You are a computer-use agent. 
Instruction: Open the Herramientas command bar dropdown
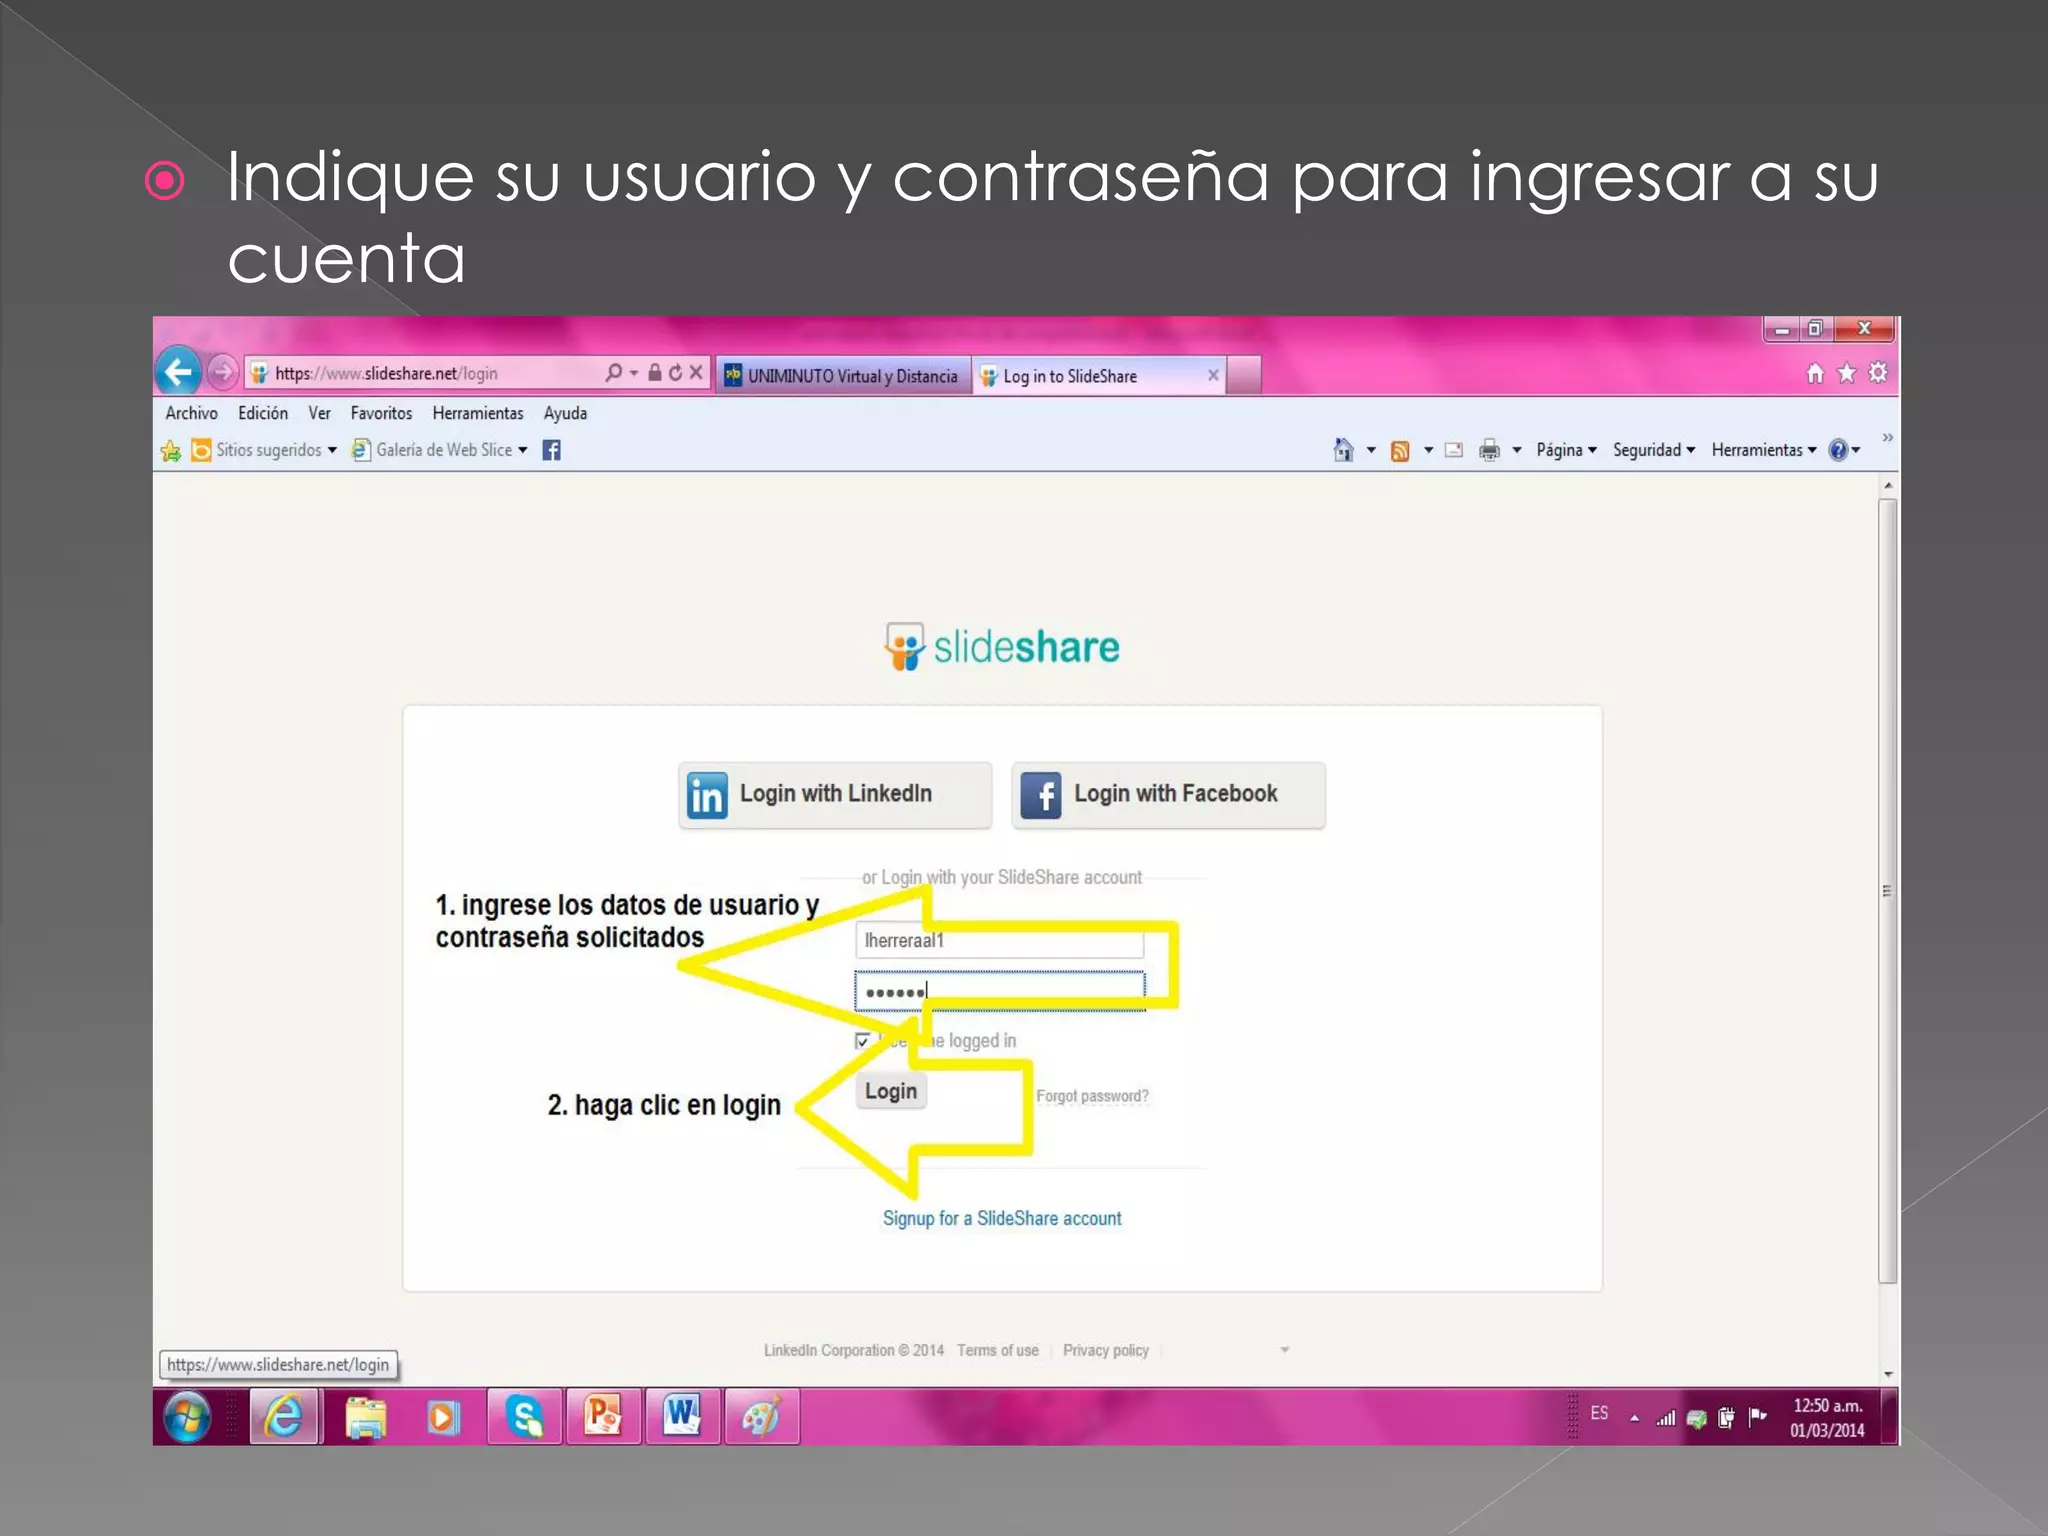tap(1763, 450)
